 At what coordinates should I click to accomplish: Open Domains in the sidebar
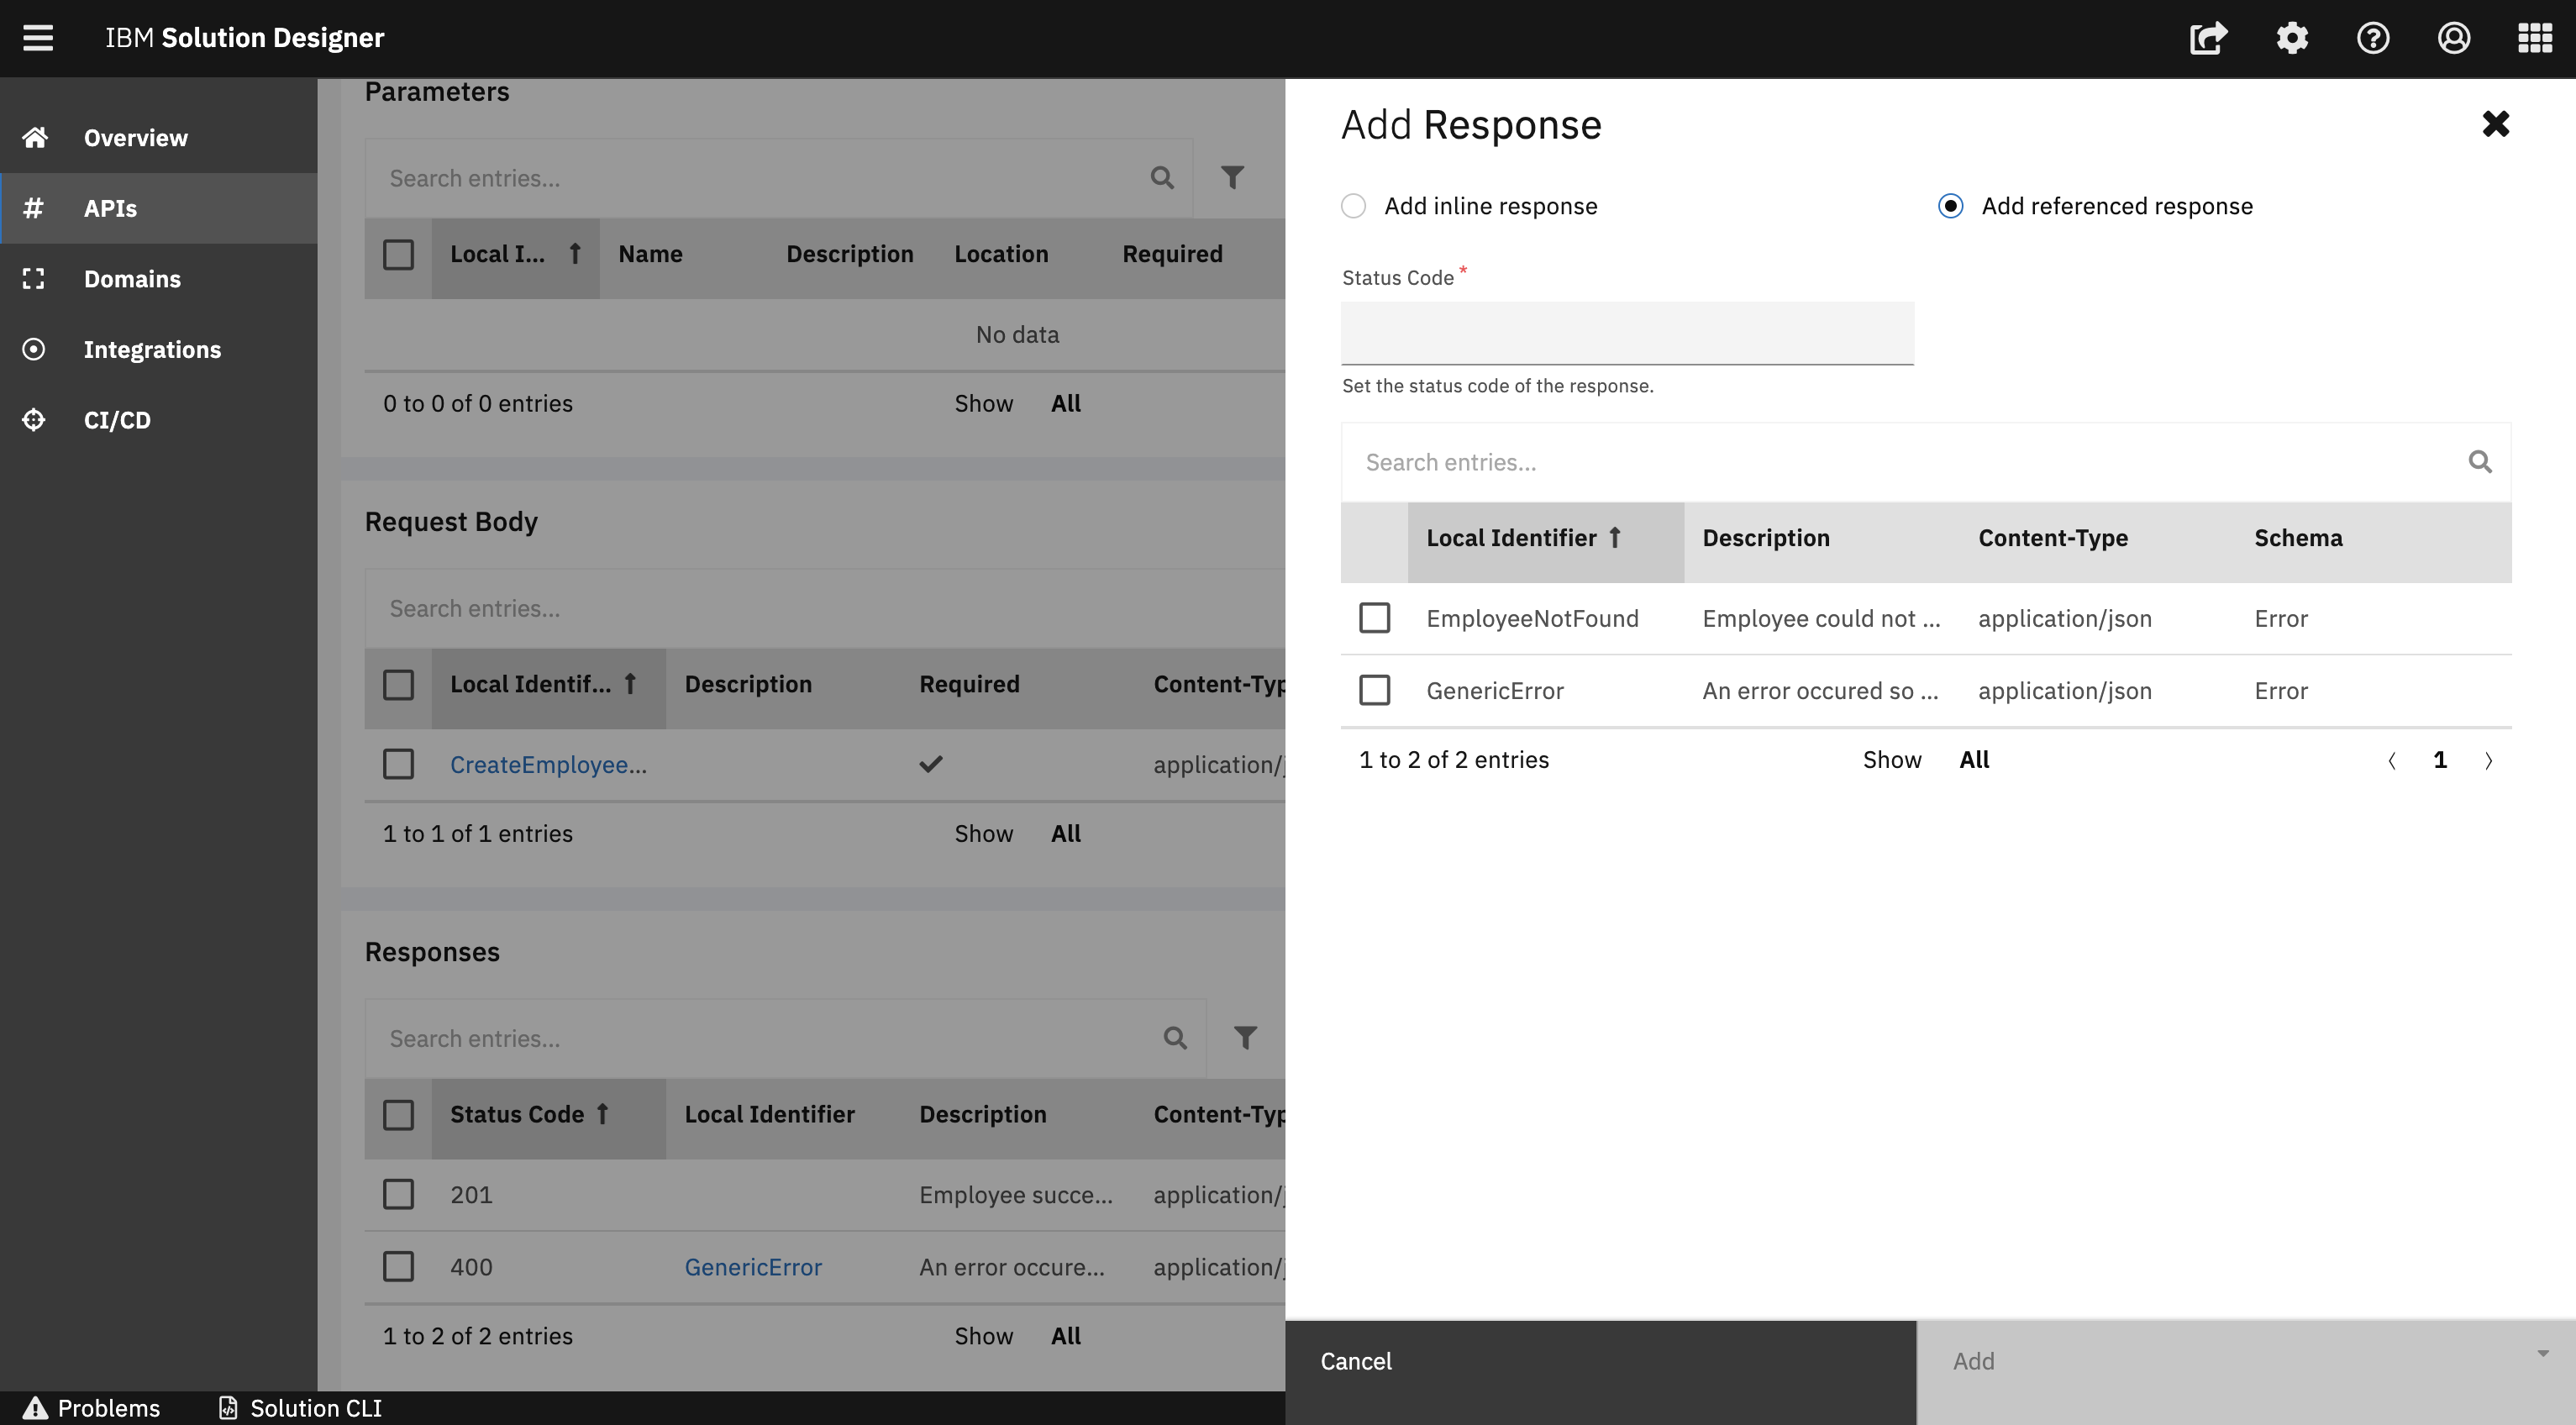[132, 279]
